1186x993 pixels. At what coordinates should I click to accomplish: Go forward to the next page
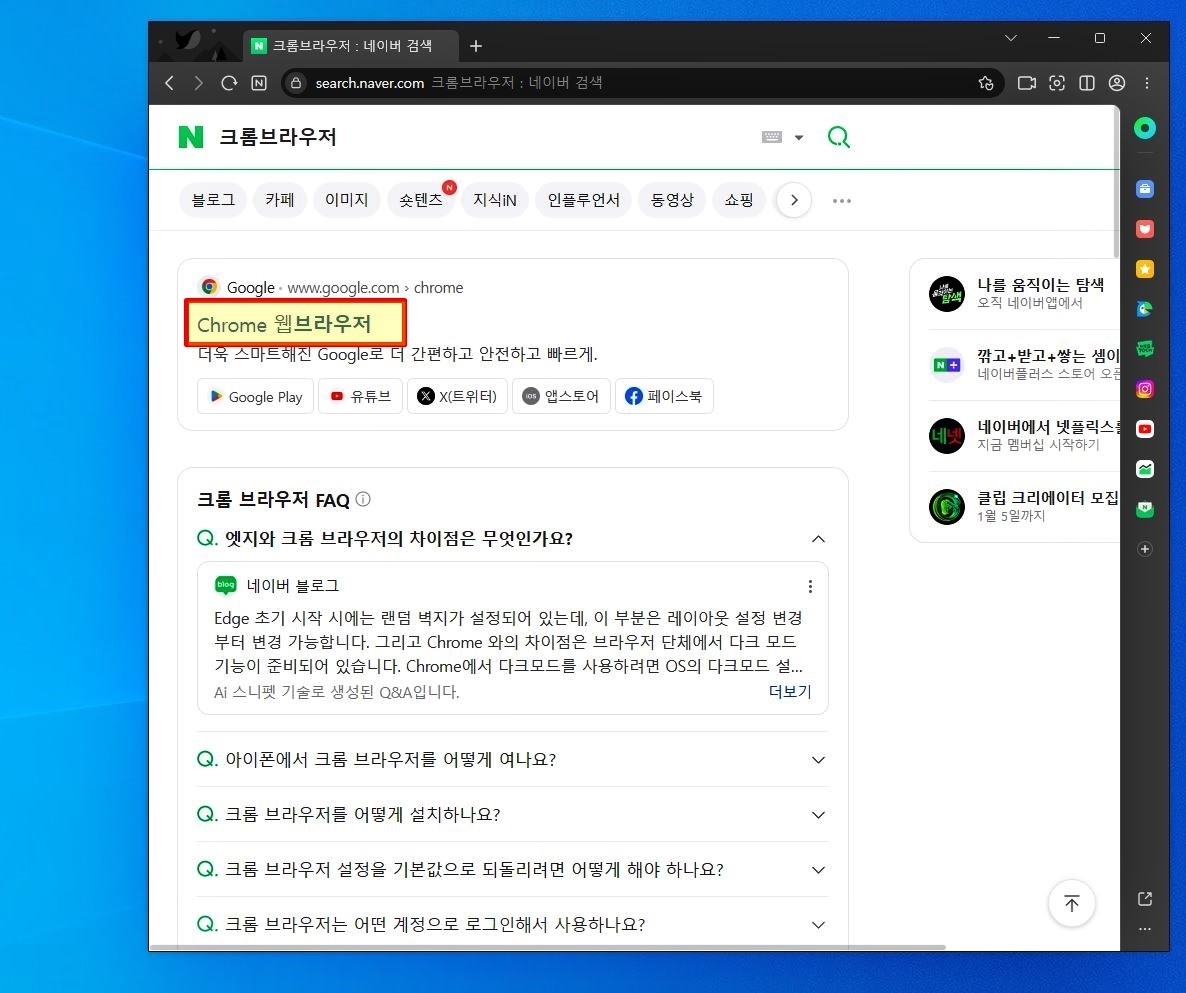(198, 83)
